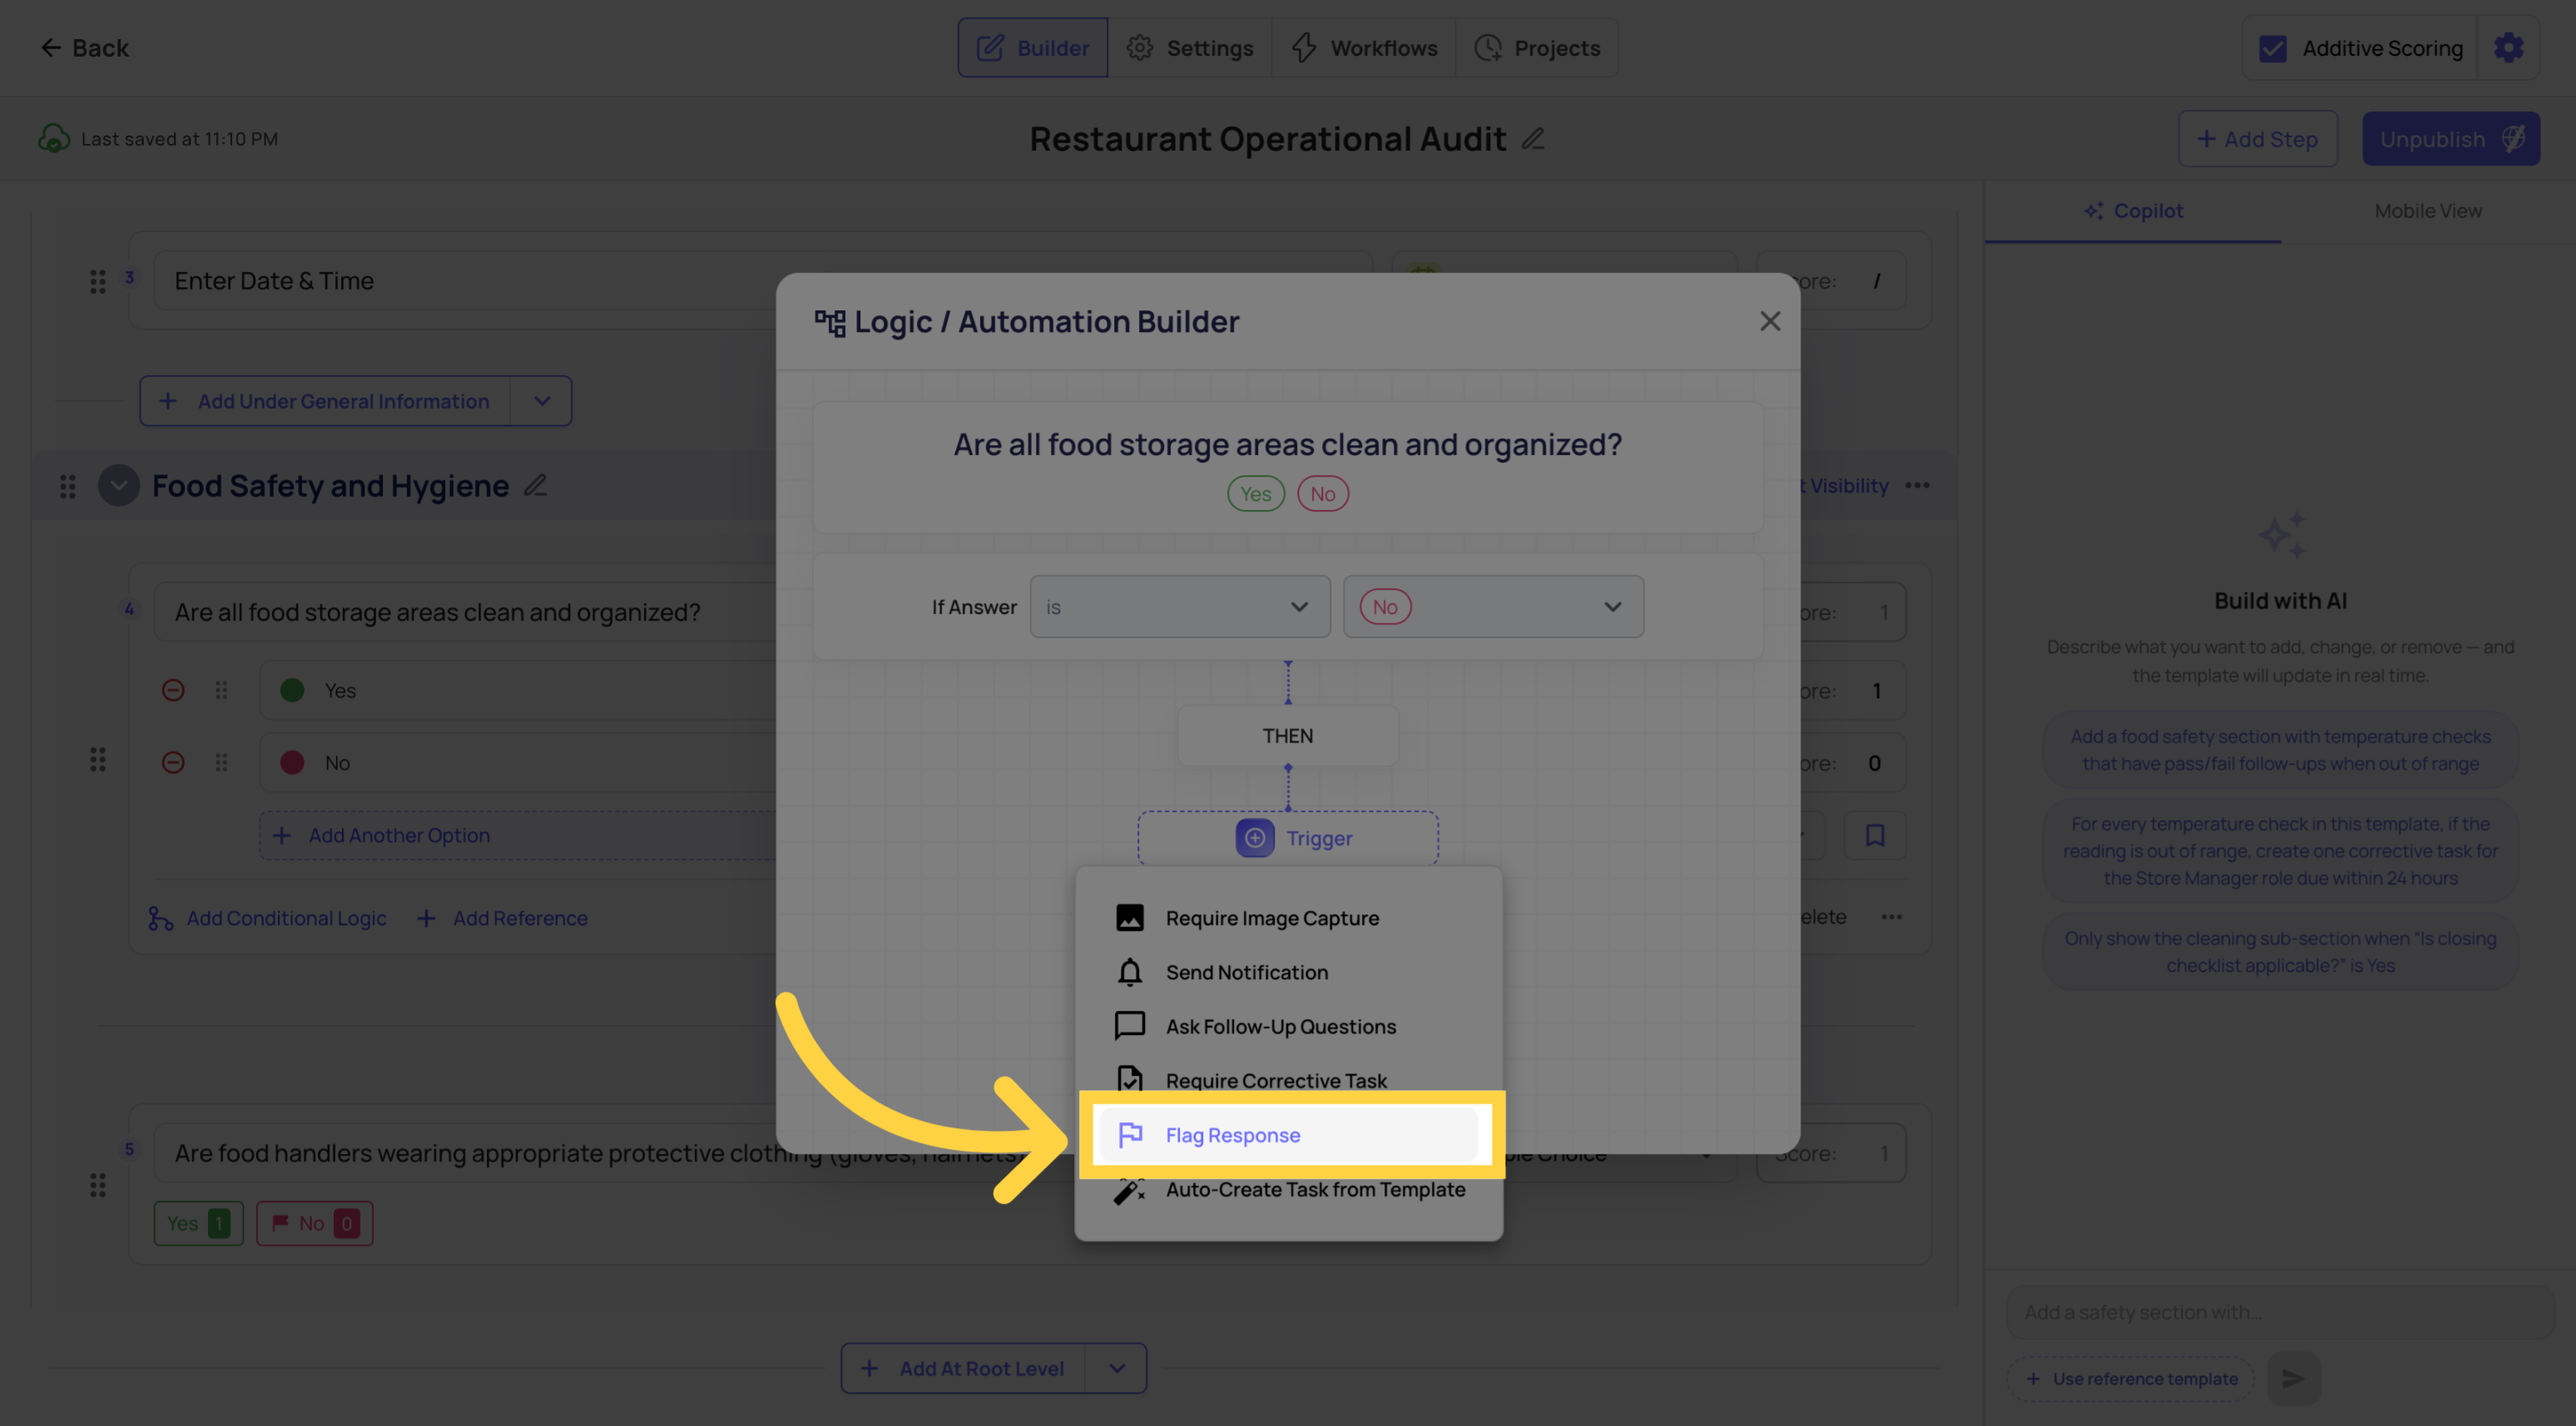Image resolution: width=2576 pixels, height=1426 pixels.
Task: Click the plus icon on the Trigger box
Action: coord(1254,838)
